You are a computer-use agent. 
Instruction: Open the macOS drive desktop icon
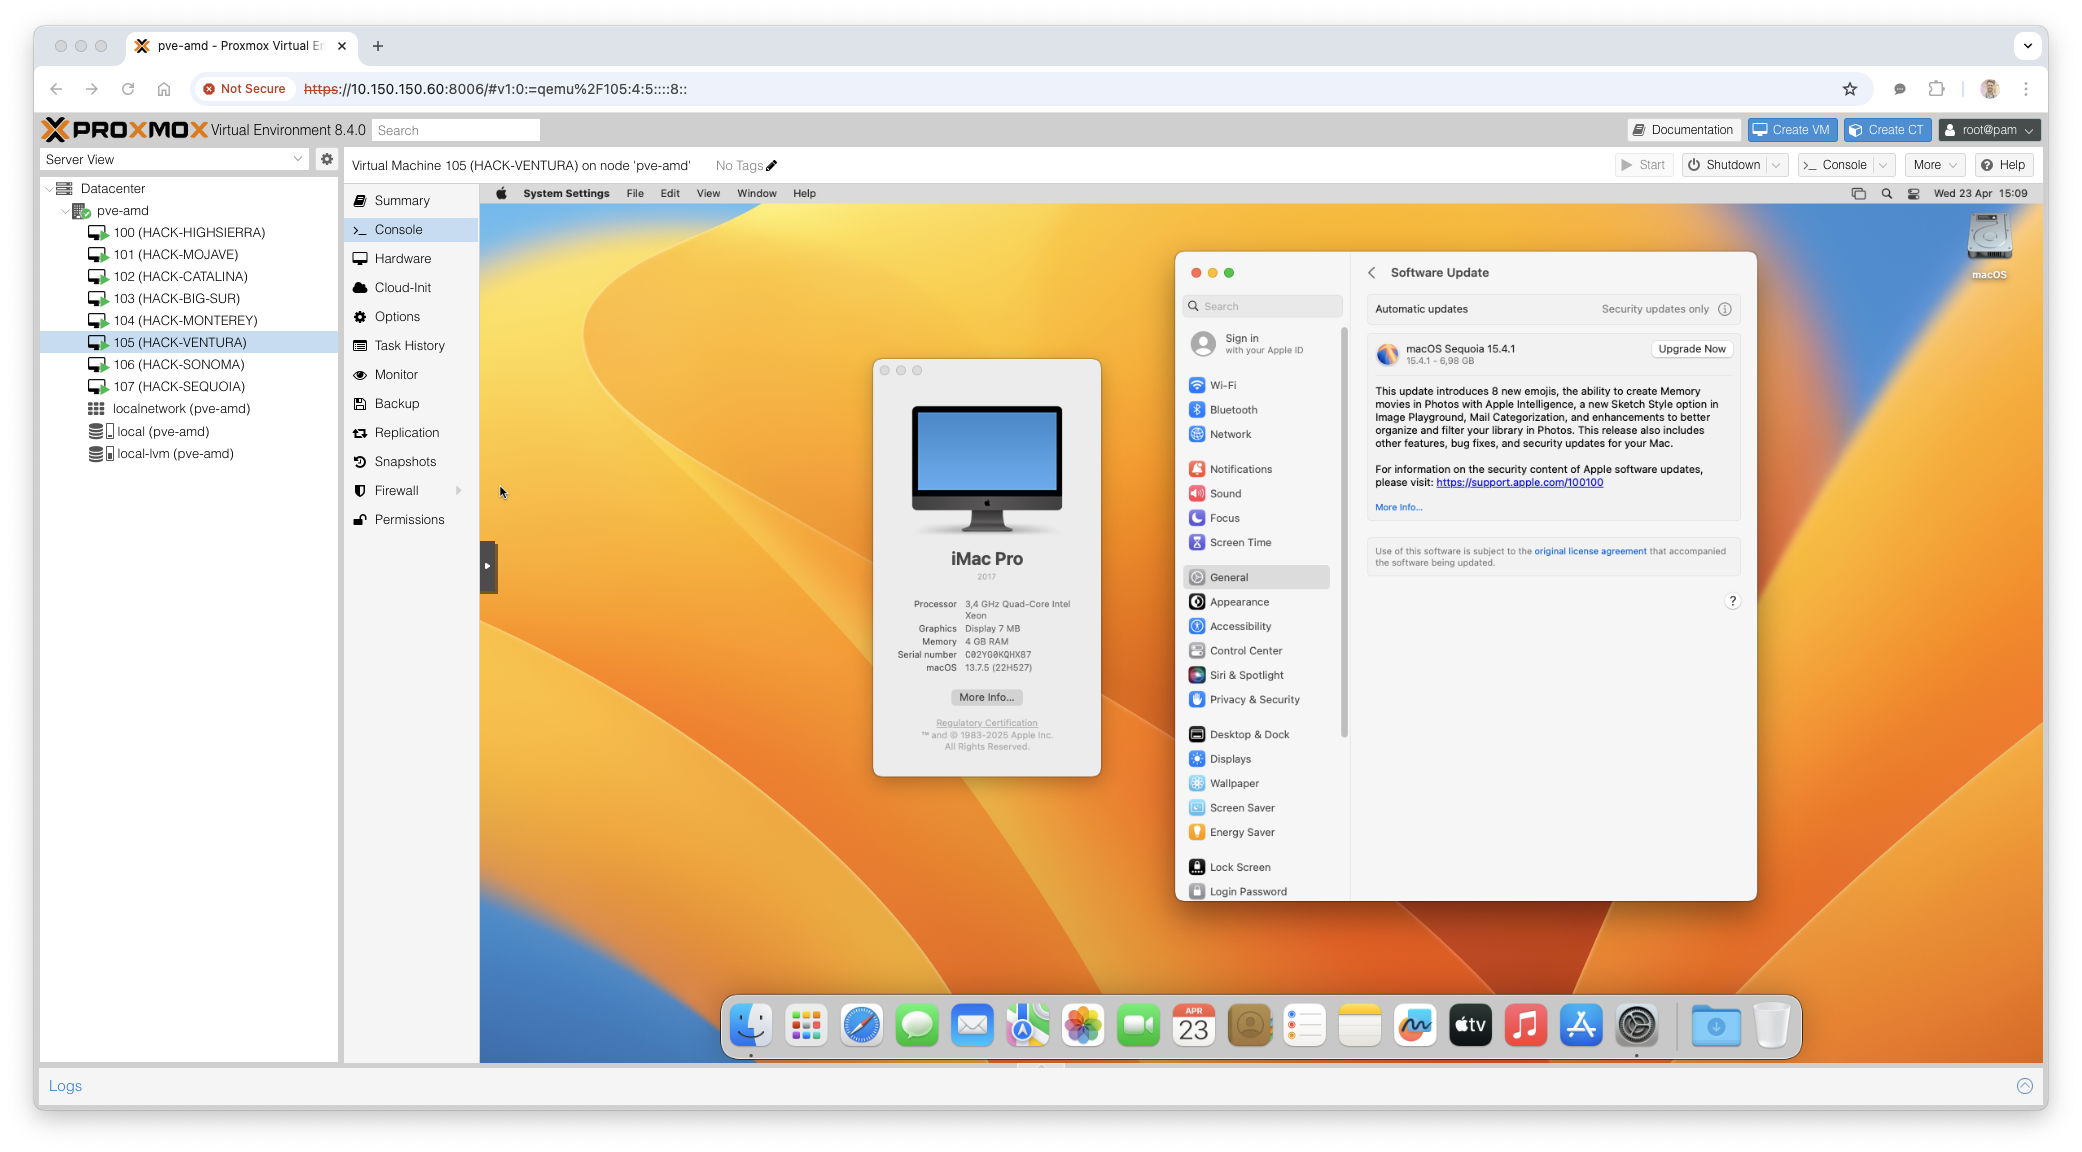(1988, 240)
